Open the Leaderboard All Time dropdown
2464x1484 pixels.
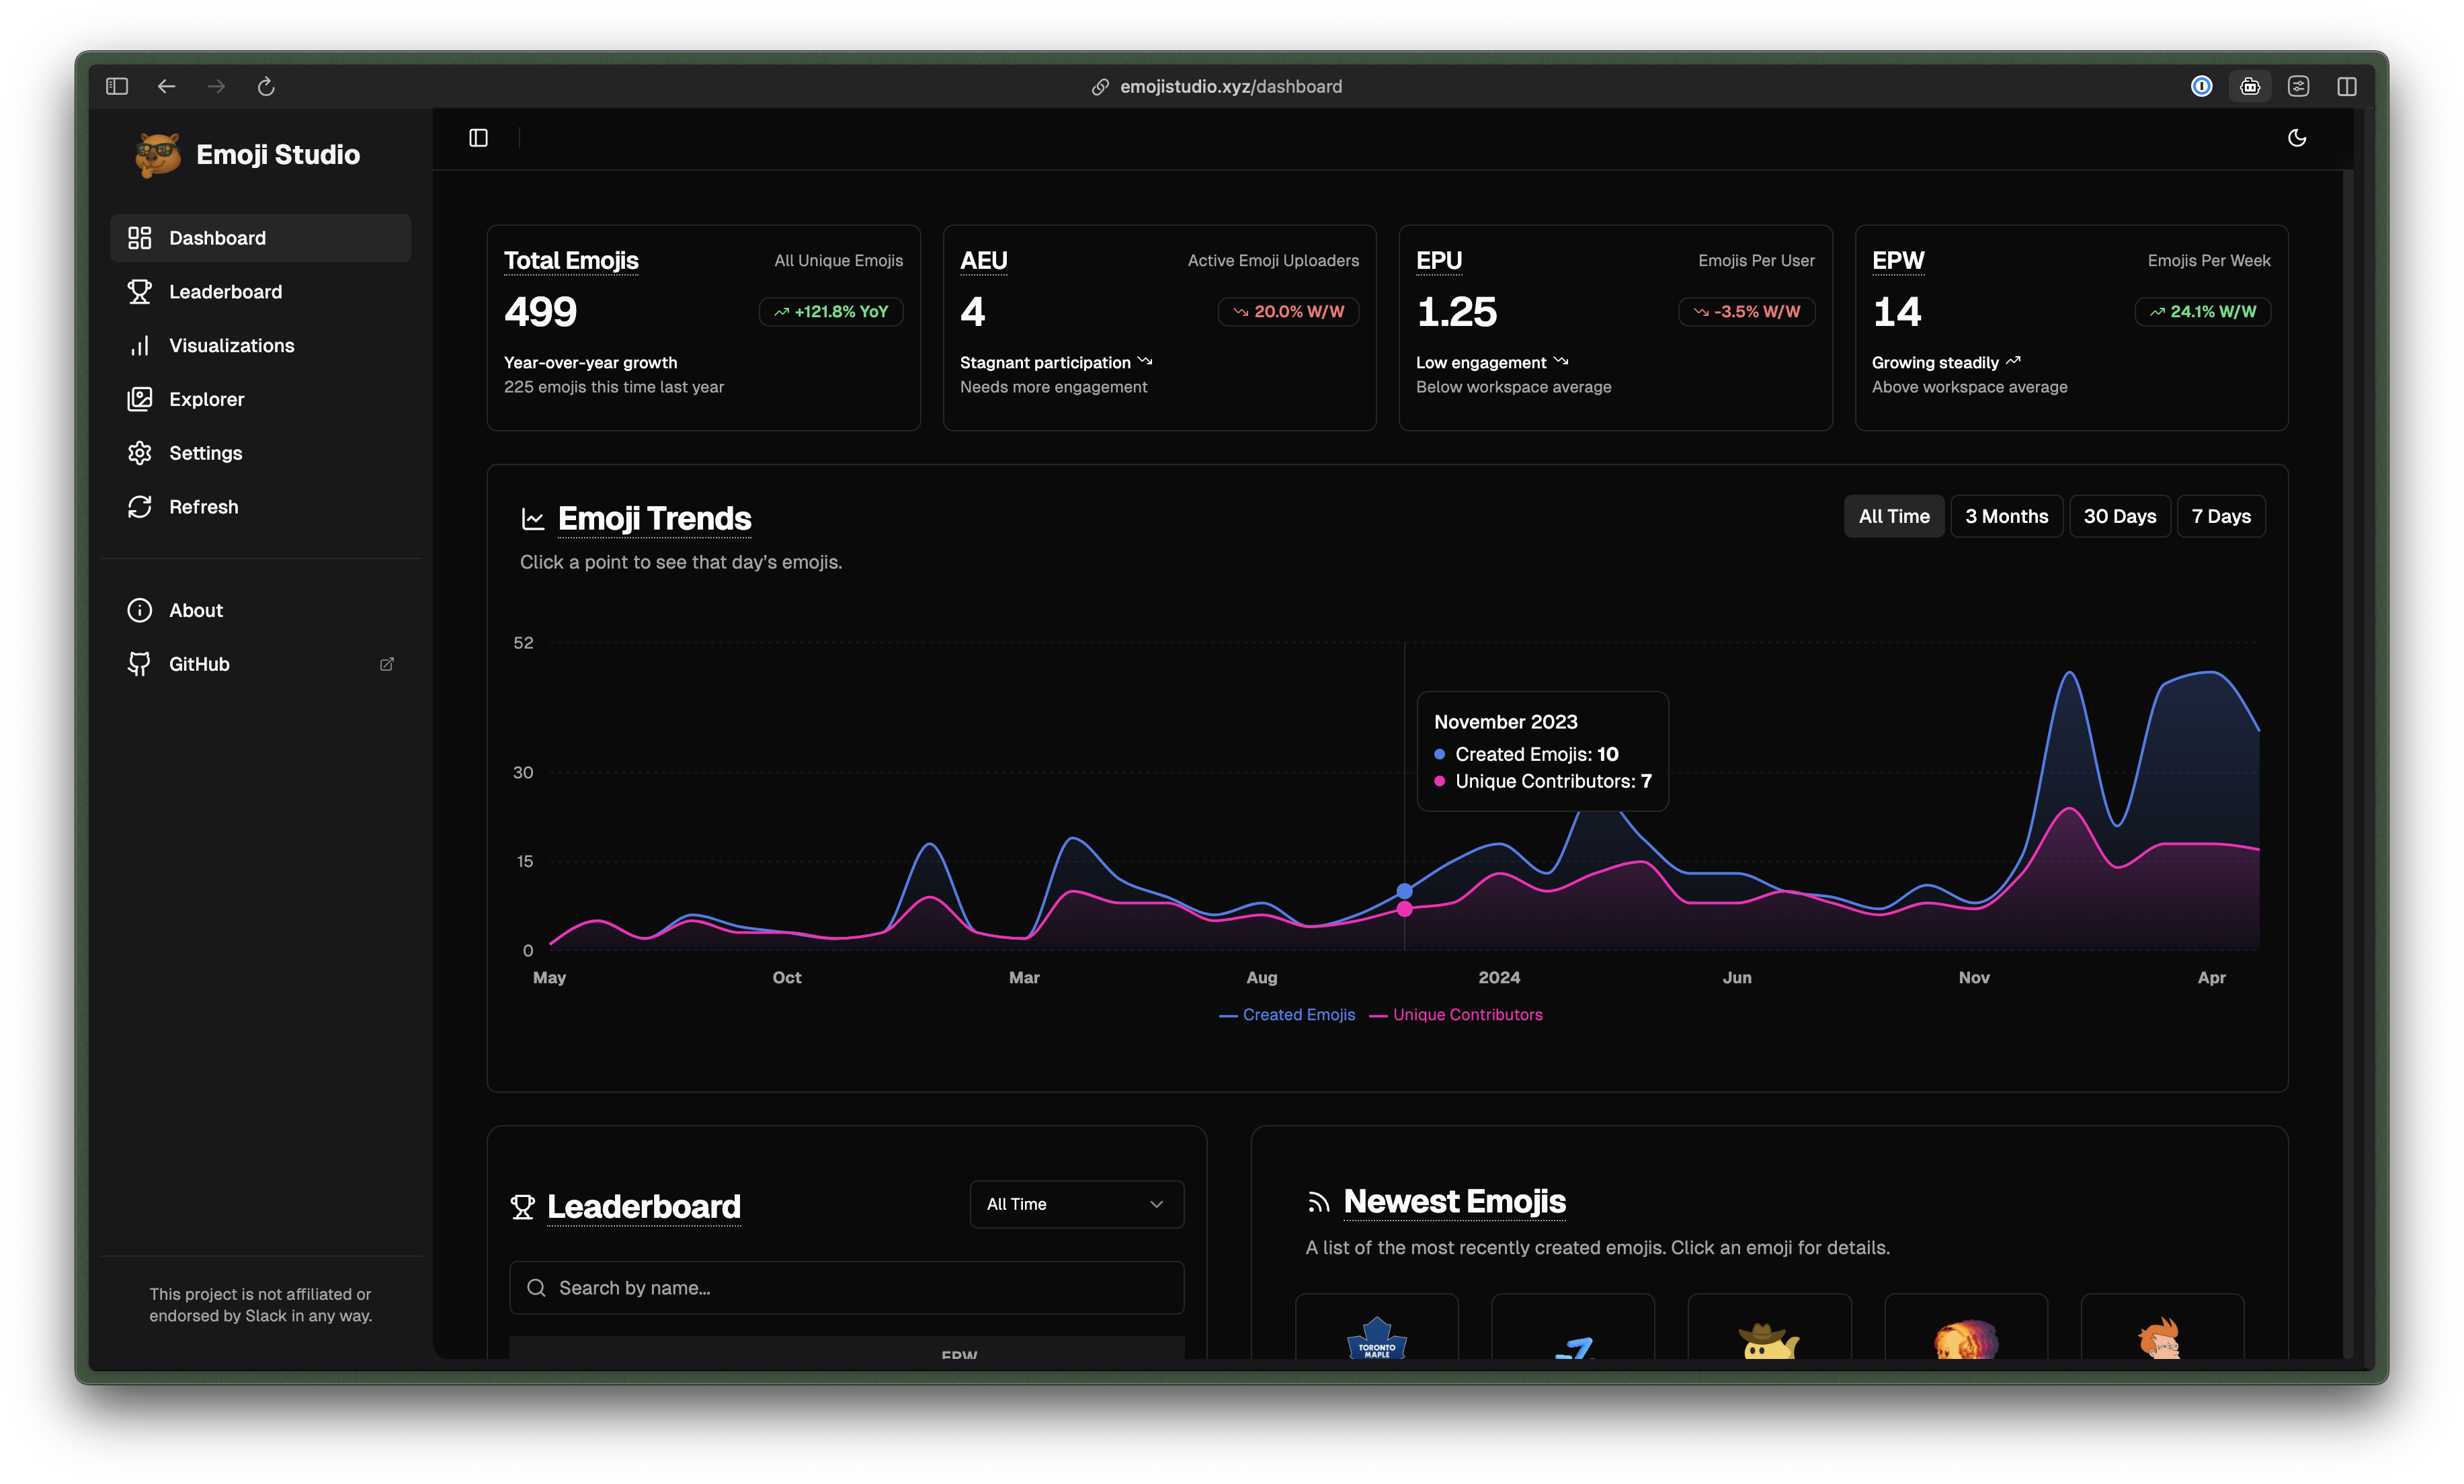point(1076,1204)
